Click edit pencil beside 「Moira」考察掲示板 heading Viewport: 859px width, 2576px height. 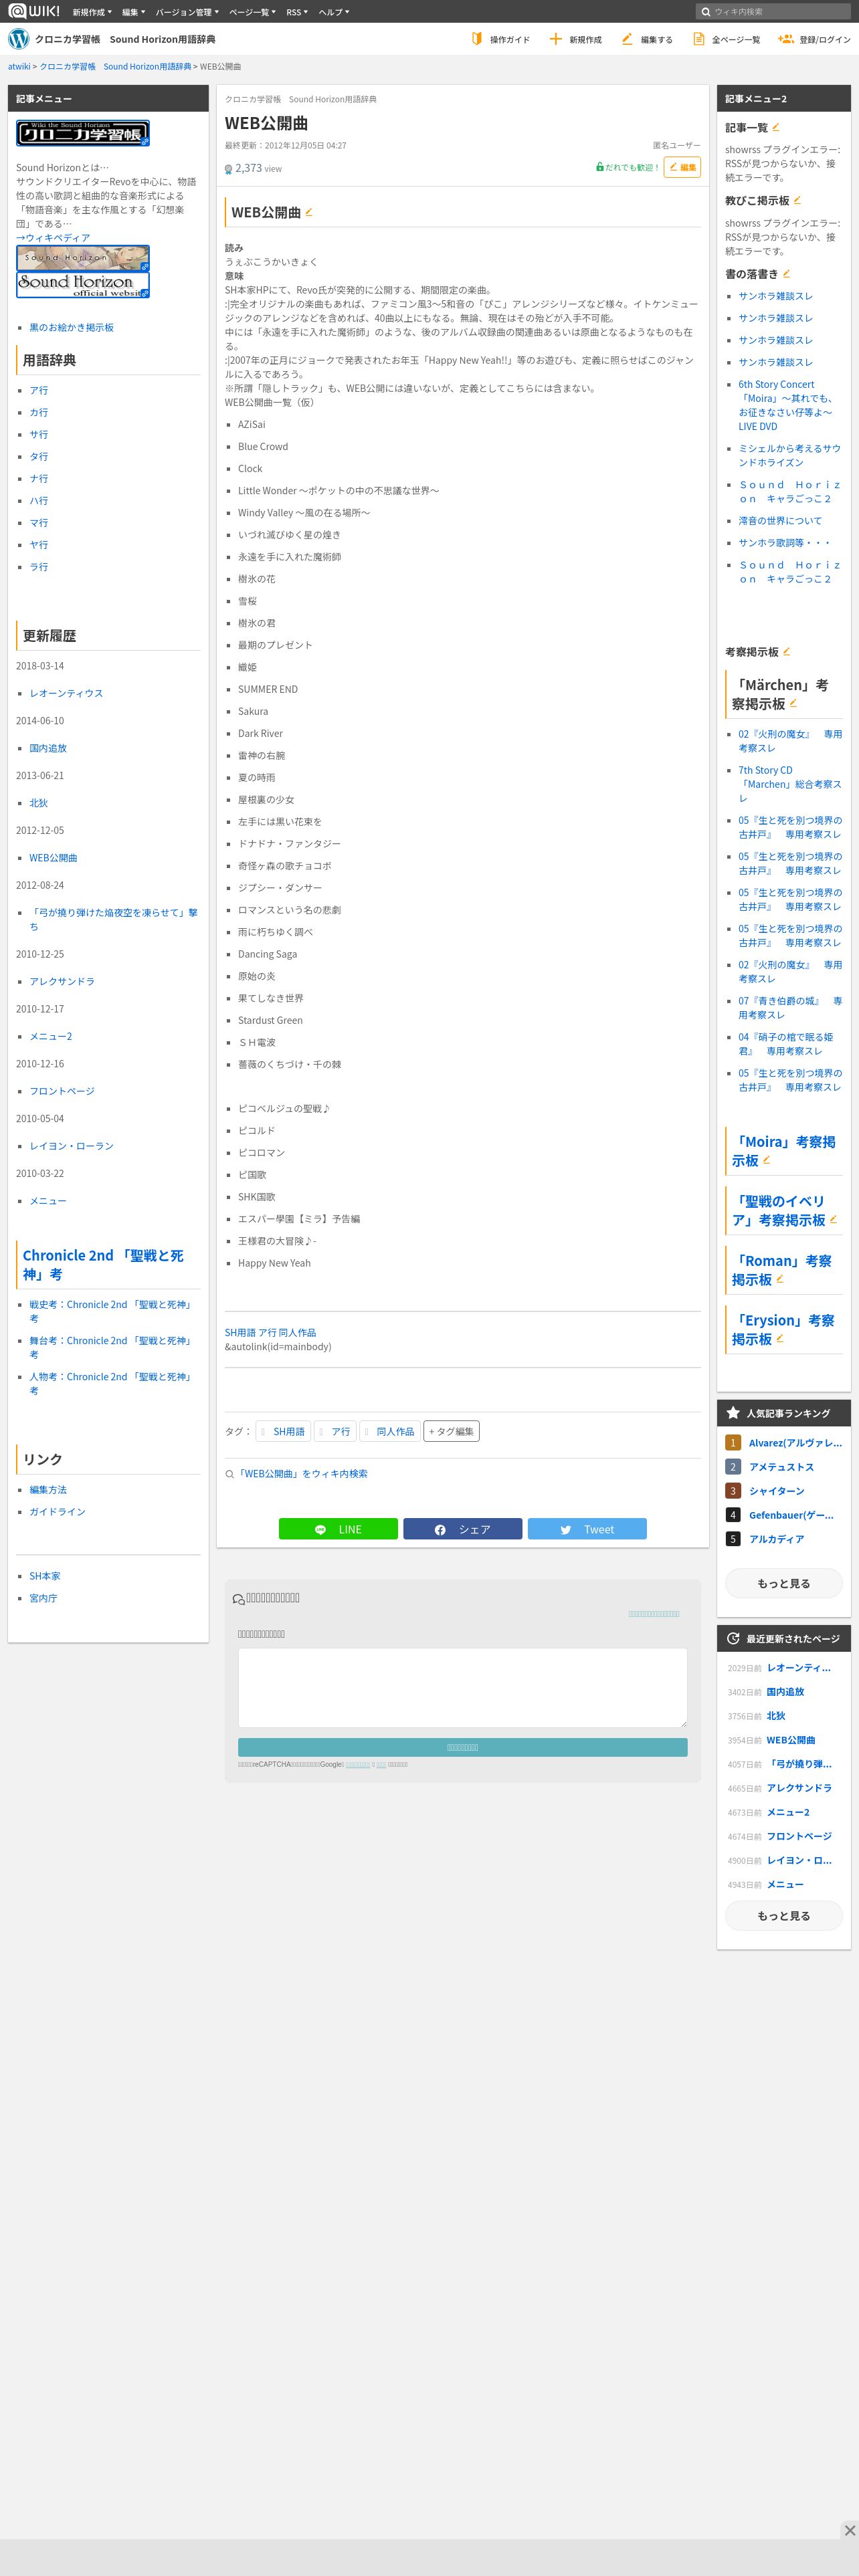767,1161
